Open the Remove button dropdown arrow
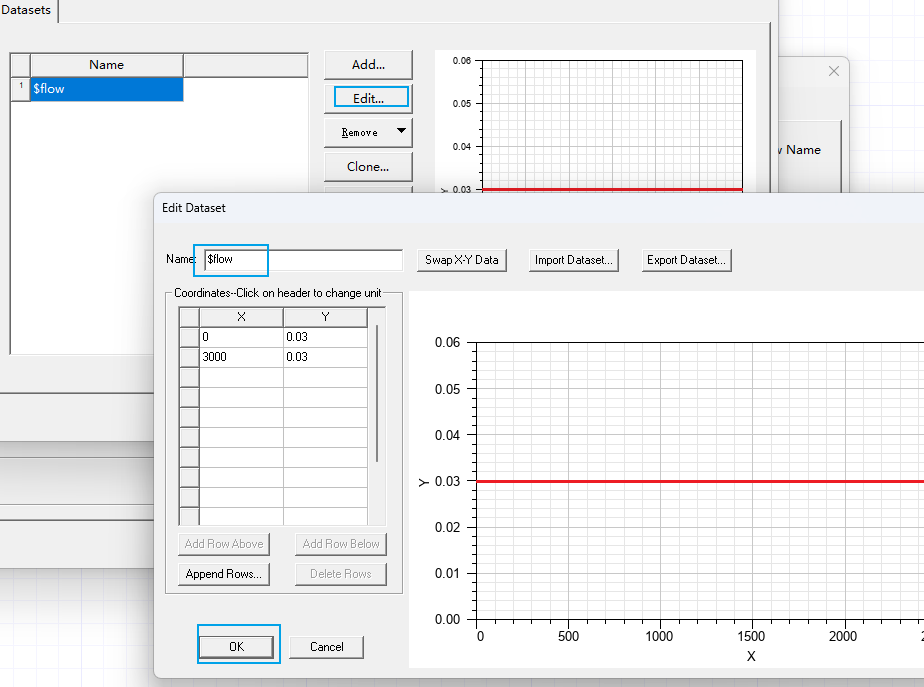Screen dimensions: 924x687 (401, 131)
